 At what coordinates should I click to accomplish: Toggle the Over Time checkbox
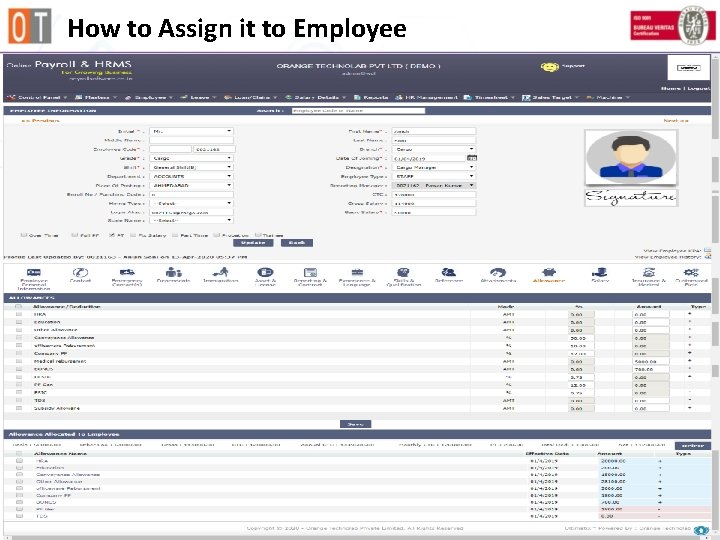tap(24, 235)
